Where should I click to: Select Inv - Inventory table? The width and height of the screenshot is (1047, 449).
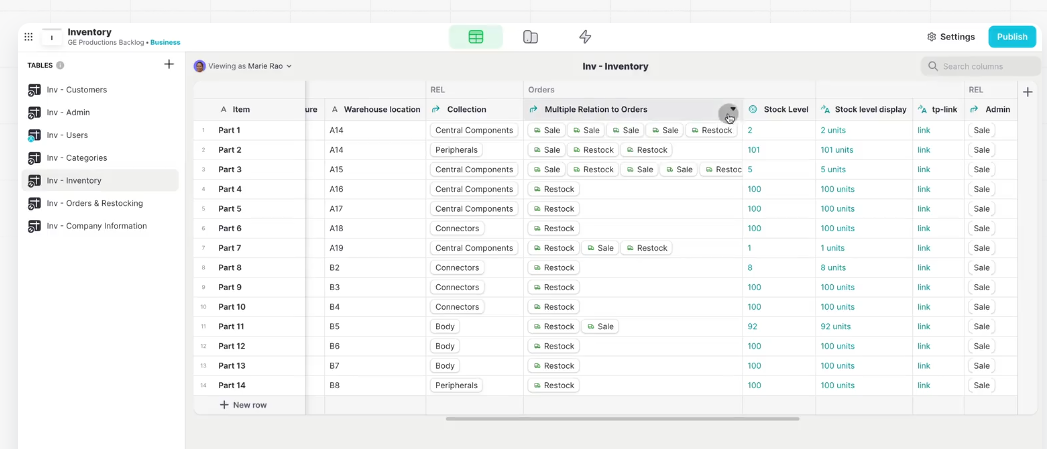99,180
